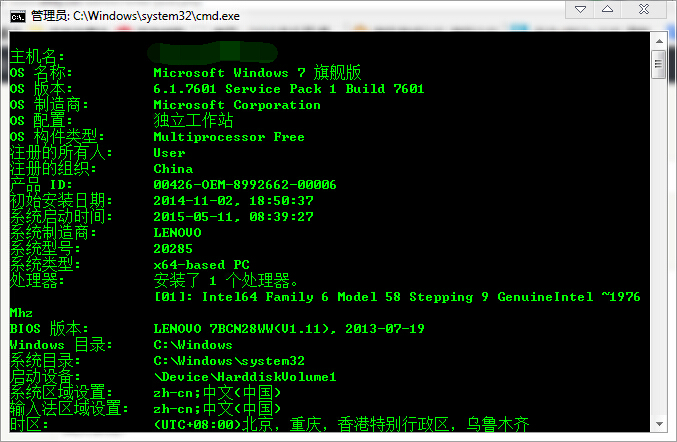
Task: Click the "OS 制造商:" label
Action: tap(49, 104)
